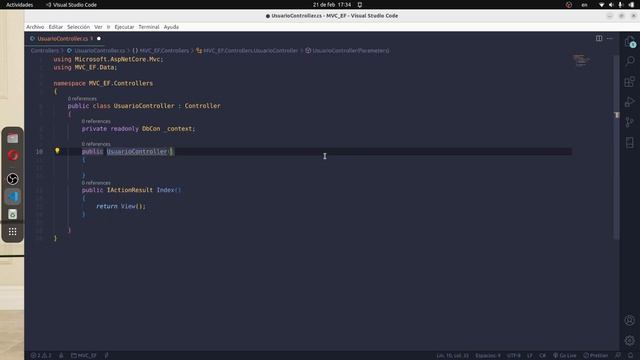Open the Ver menu
This screenshot has width=640, height=360.
[98, 27]
